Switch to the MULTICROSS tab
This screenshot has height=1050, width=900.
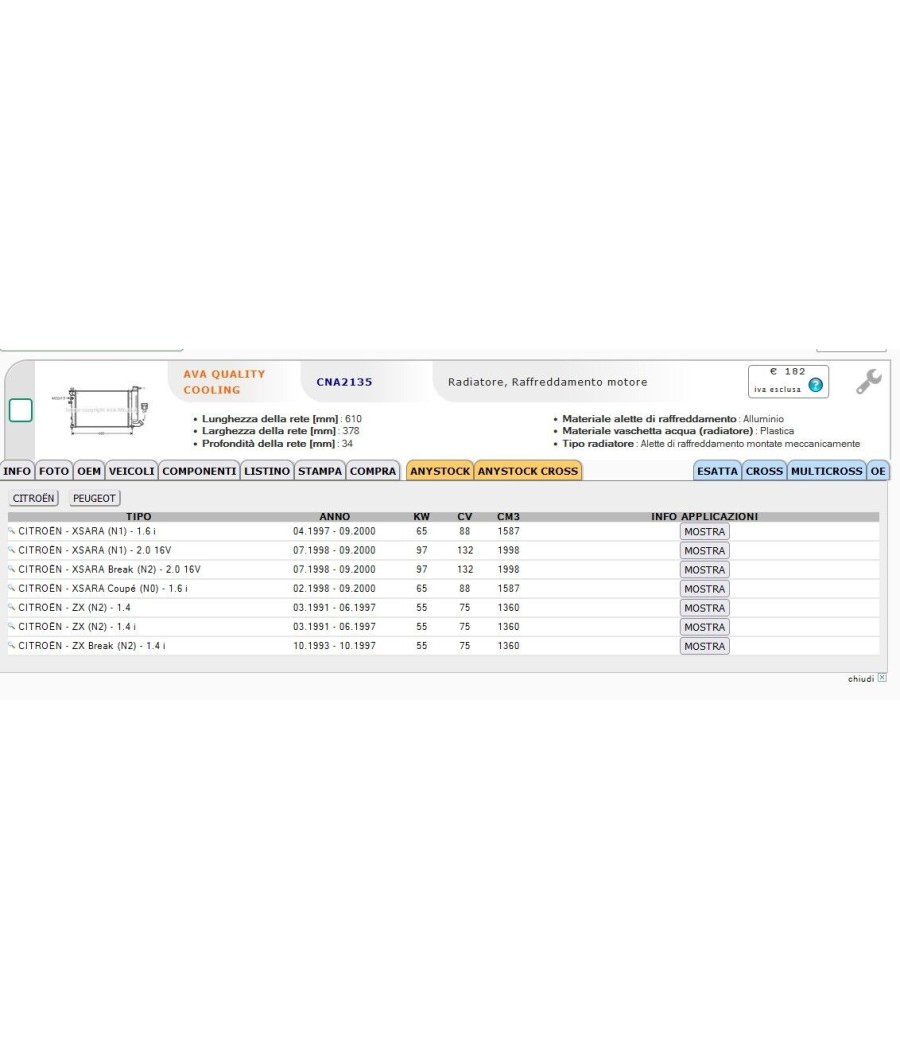tap(826, 471)
